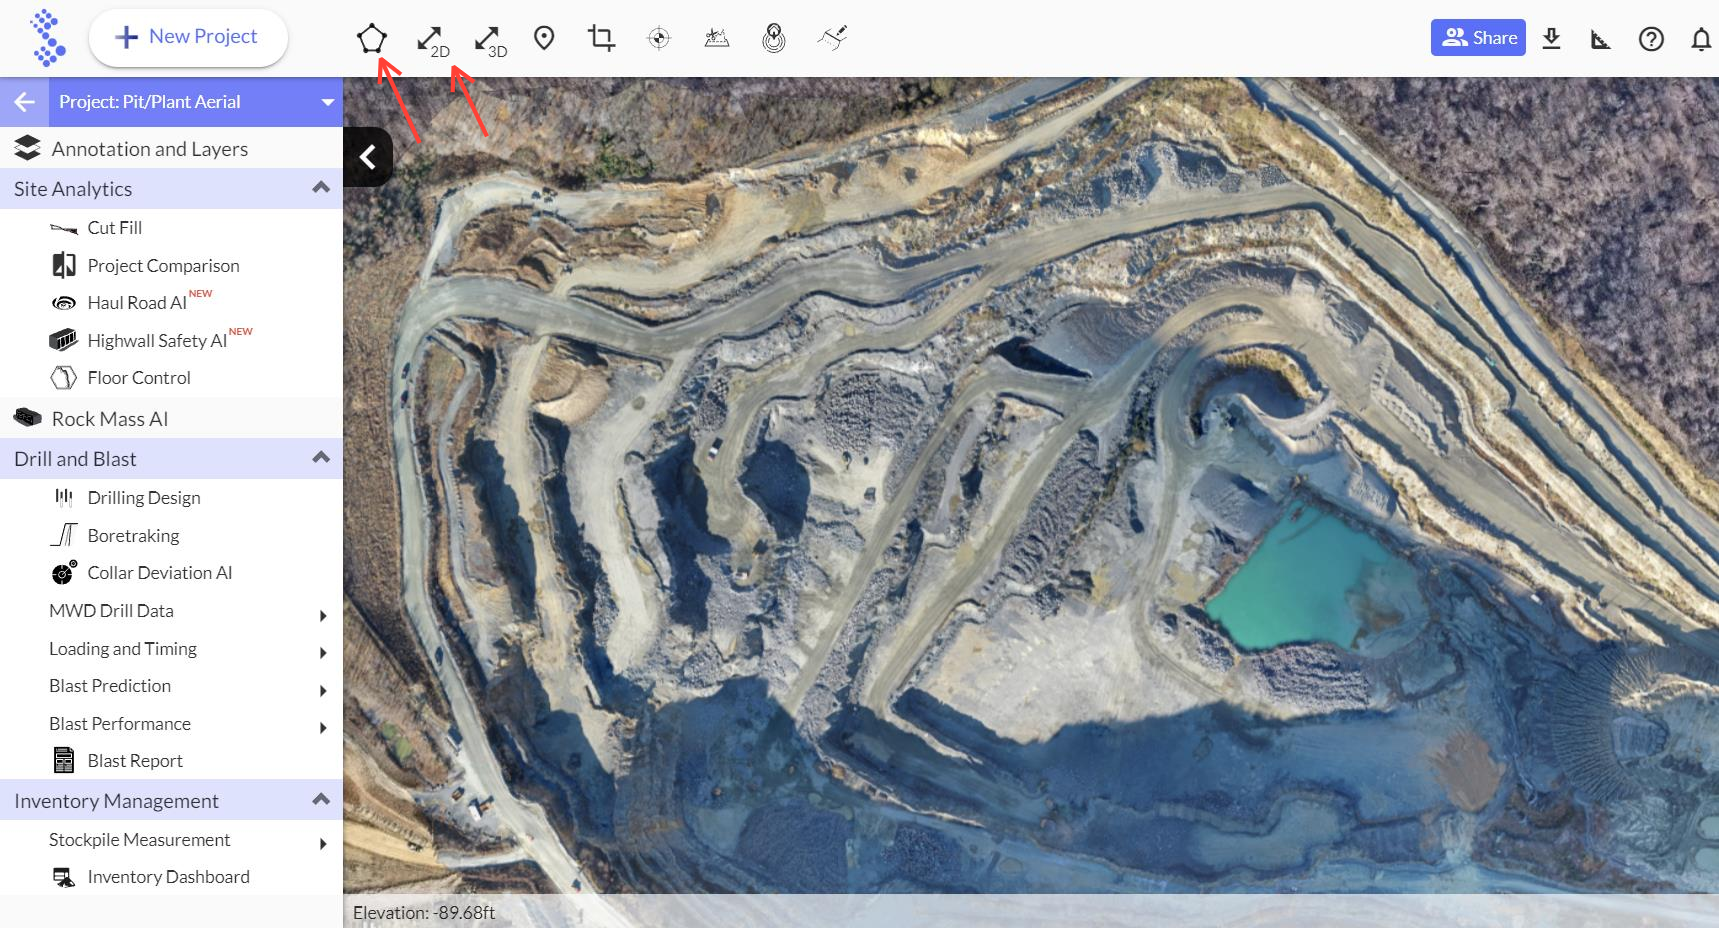The width and height of the screenshot is (1719, 928).
Task: Click the Drill and Blast header
Action: [x=171, y=458]
